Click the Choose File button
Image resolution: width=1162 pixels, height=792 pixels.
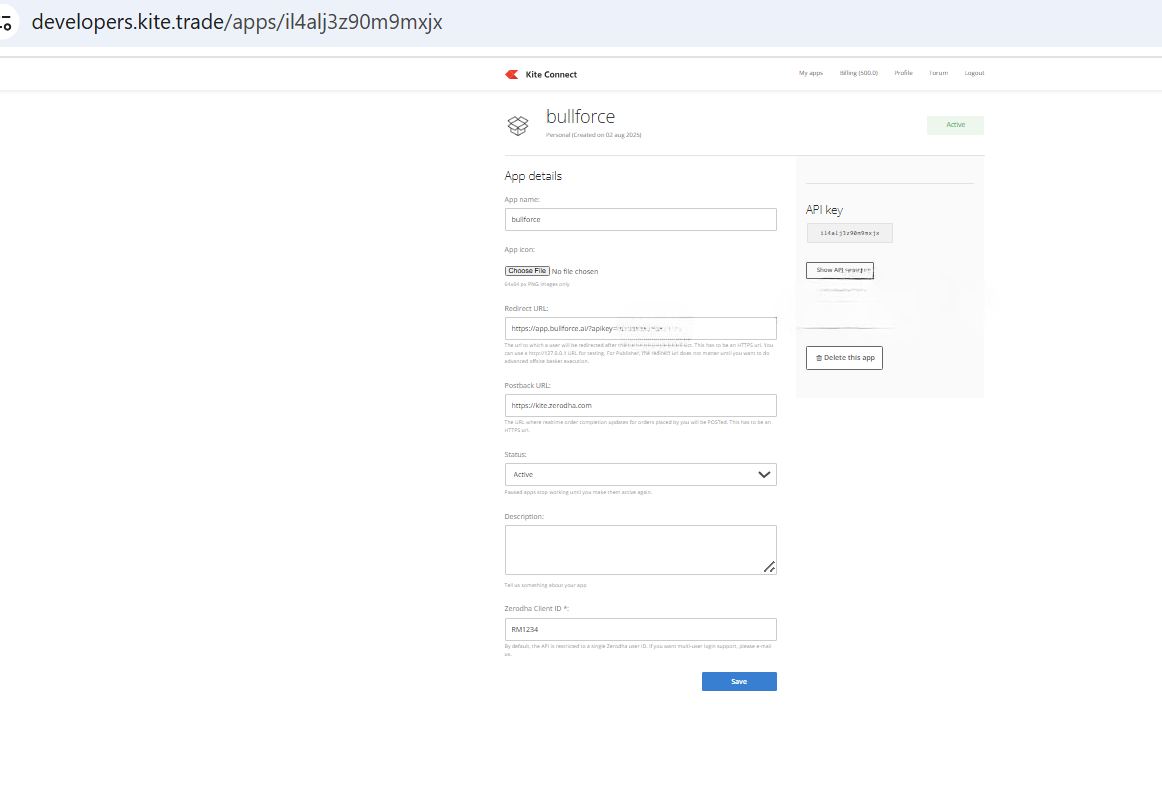(527, 271)
